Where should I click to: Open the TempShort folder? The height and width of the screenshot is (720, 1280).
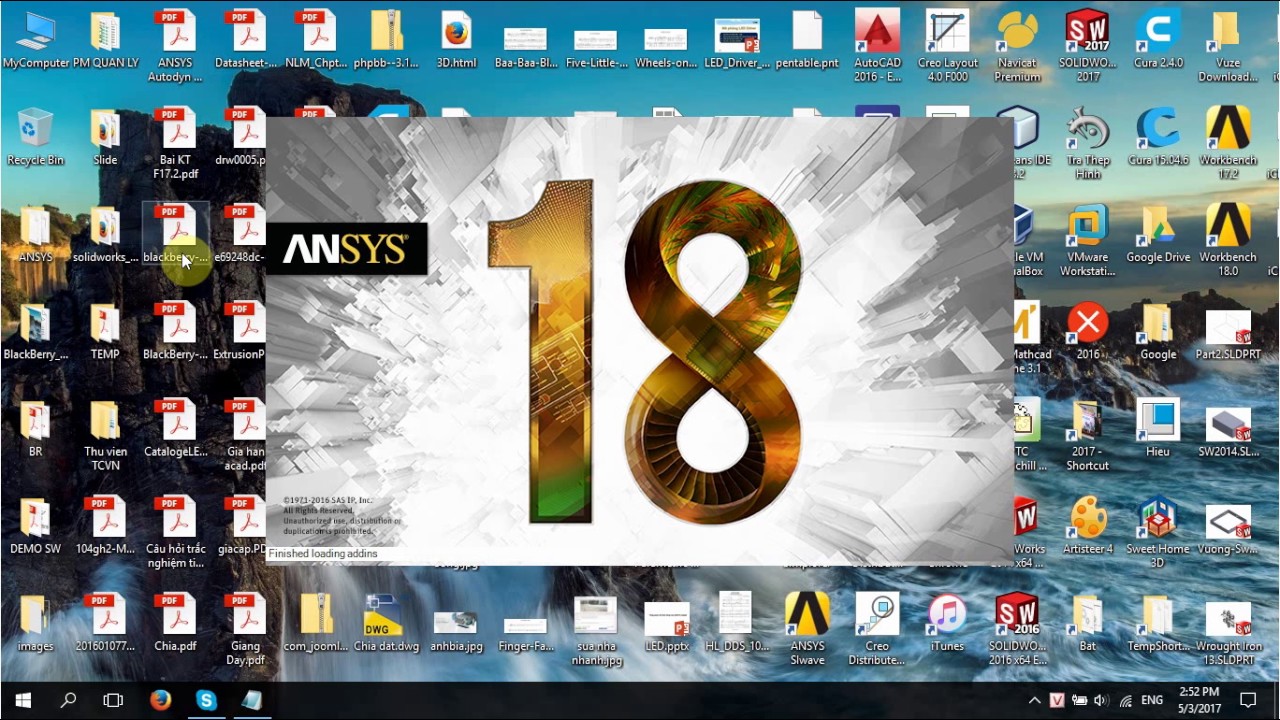click(1157, 622)
